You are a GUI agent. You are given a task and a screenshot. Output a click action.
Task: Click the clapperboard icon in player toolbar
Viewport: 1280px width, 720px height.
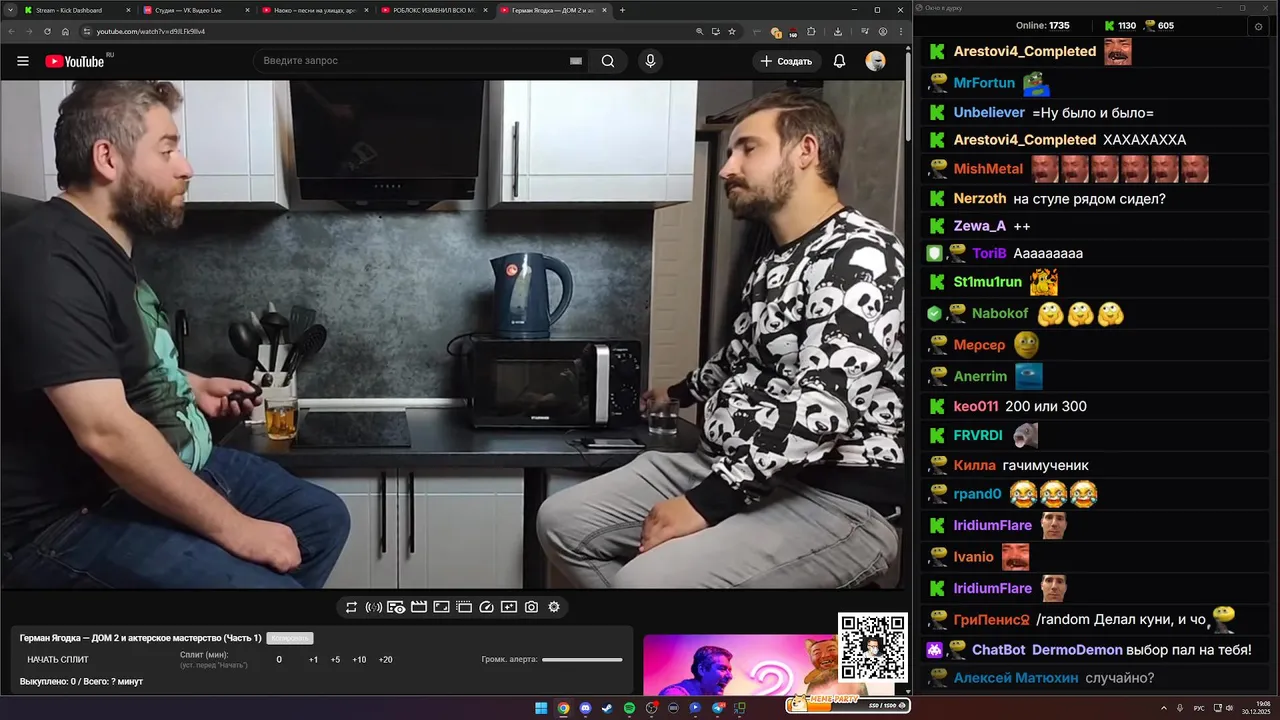coord(419,607)
